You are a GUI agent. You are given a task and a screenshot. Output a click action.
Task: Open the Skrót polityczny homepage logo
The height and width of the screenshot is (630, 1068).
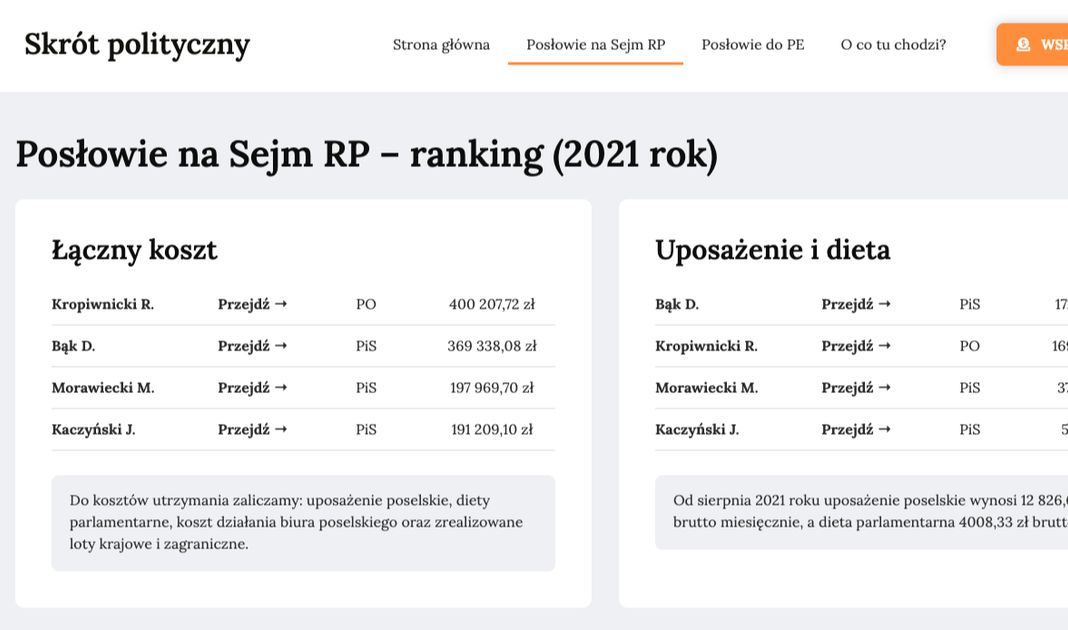tap(137, 45)
